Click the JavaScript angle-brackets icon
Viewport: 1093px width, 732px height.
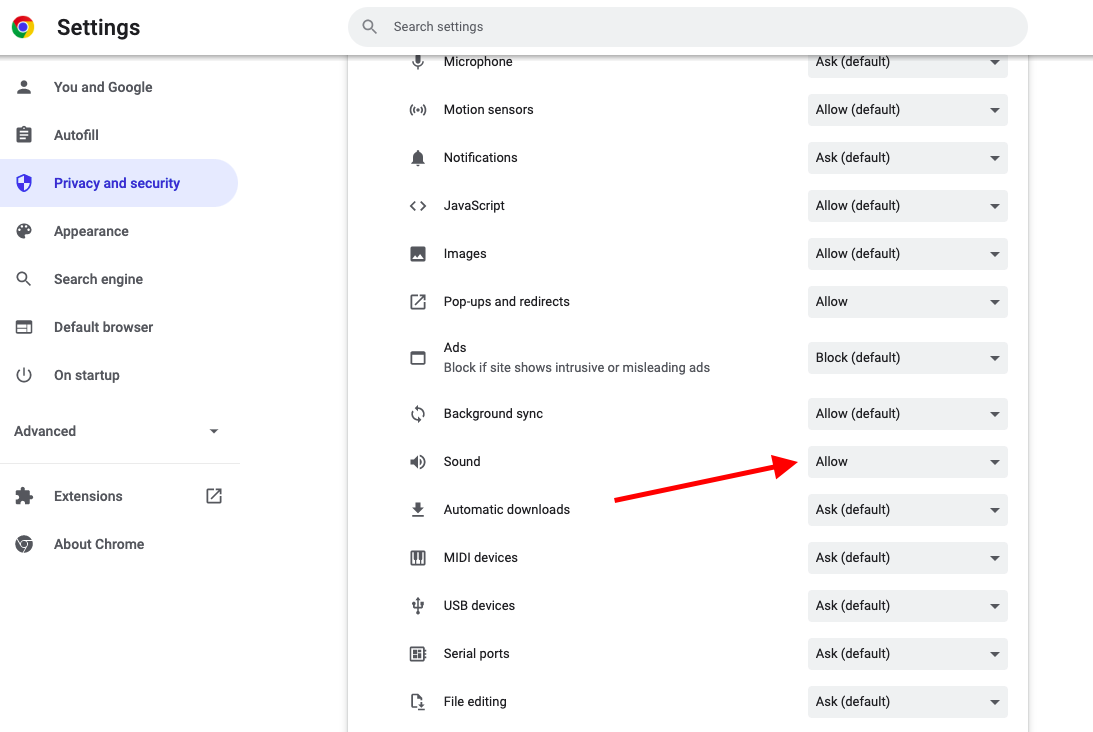(417, 205)
